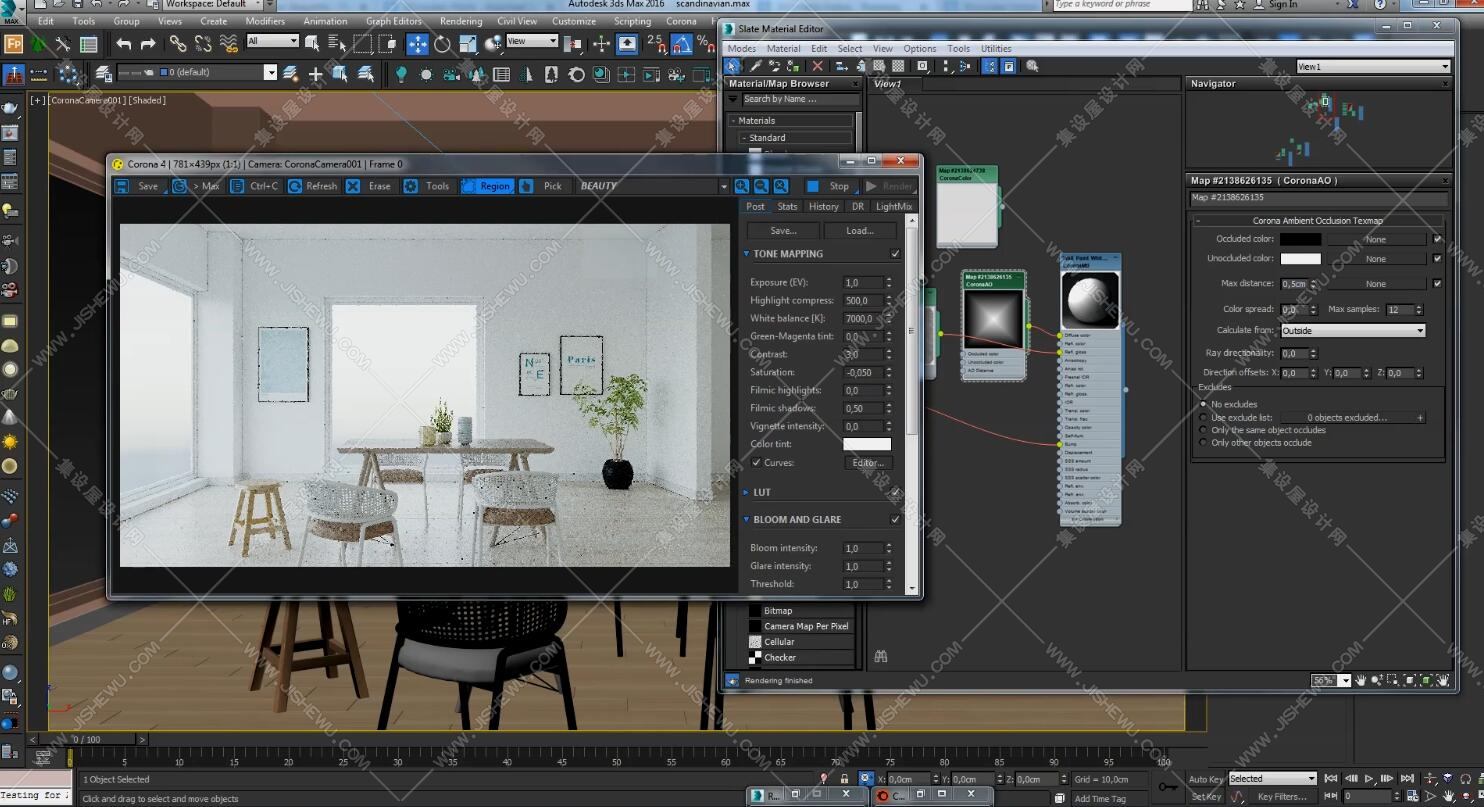Screen dimensions: 1484x807
Task: Click the None map button beside Unoccluded color
Action: [x=1376, y=259]
